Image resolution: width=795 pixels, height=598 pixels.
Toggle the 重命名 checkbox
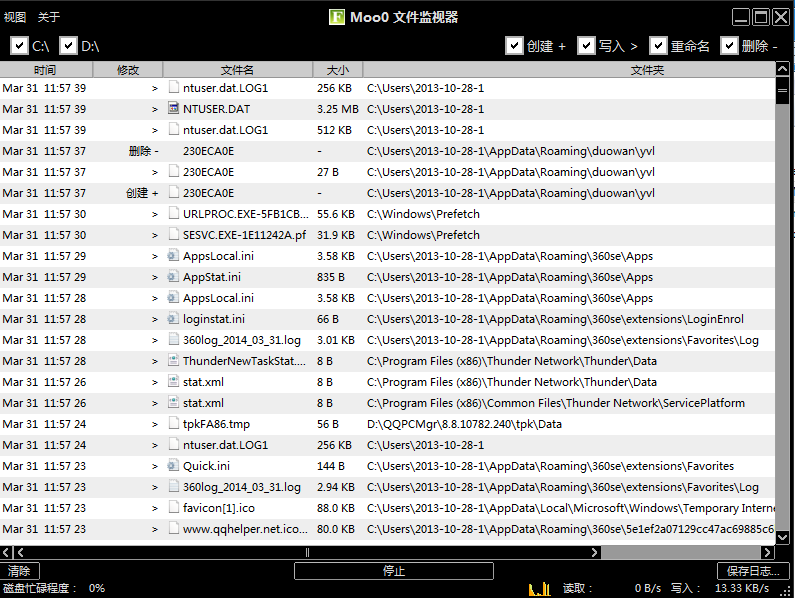coord(658,46)
